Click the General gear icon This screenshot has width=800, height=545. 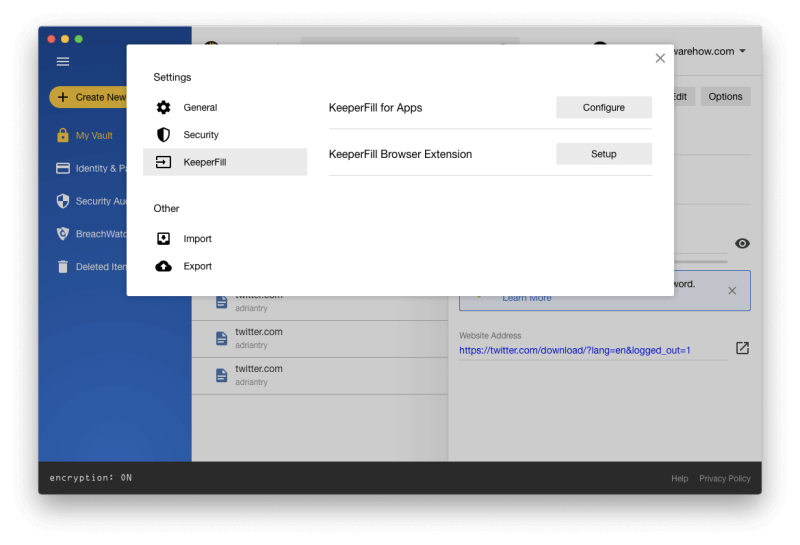pyautogui.click(x=163, y=107)
